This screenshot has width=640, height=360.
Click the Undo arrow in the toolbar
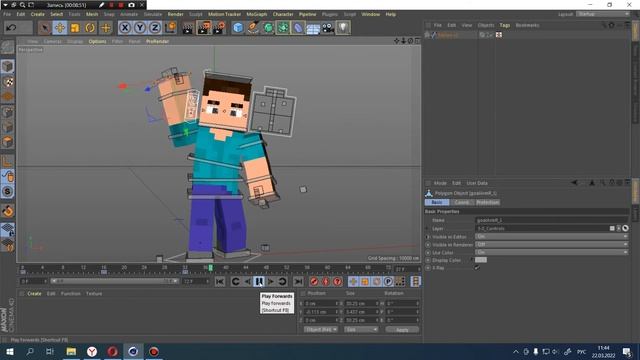11,28
